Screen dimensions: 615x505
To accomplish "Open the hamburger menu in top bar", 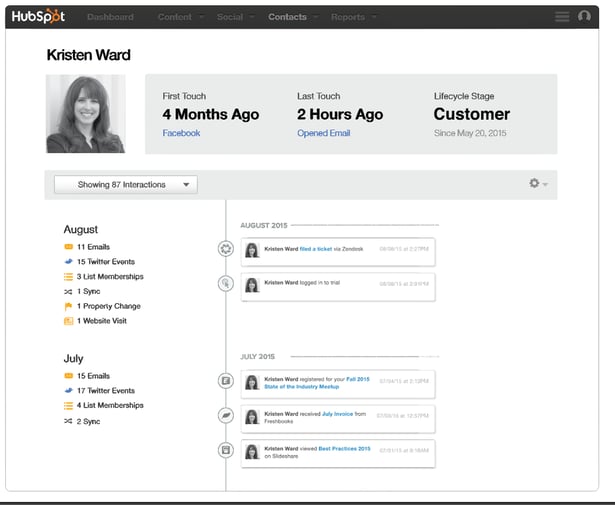I will [561, 17].
